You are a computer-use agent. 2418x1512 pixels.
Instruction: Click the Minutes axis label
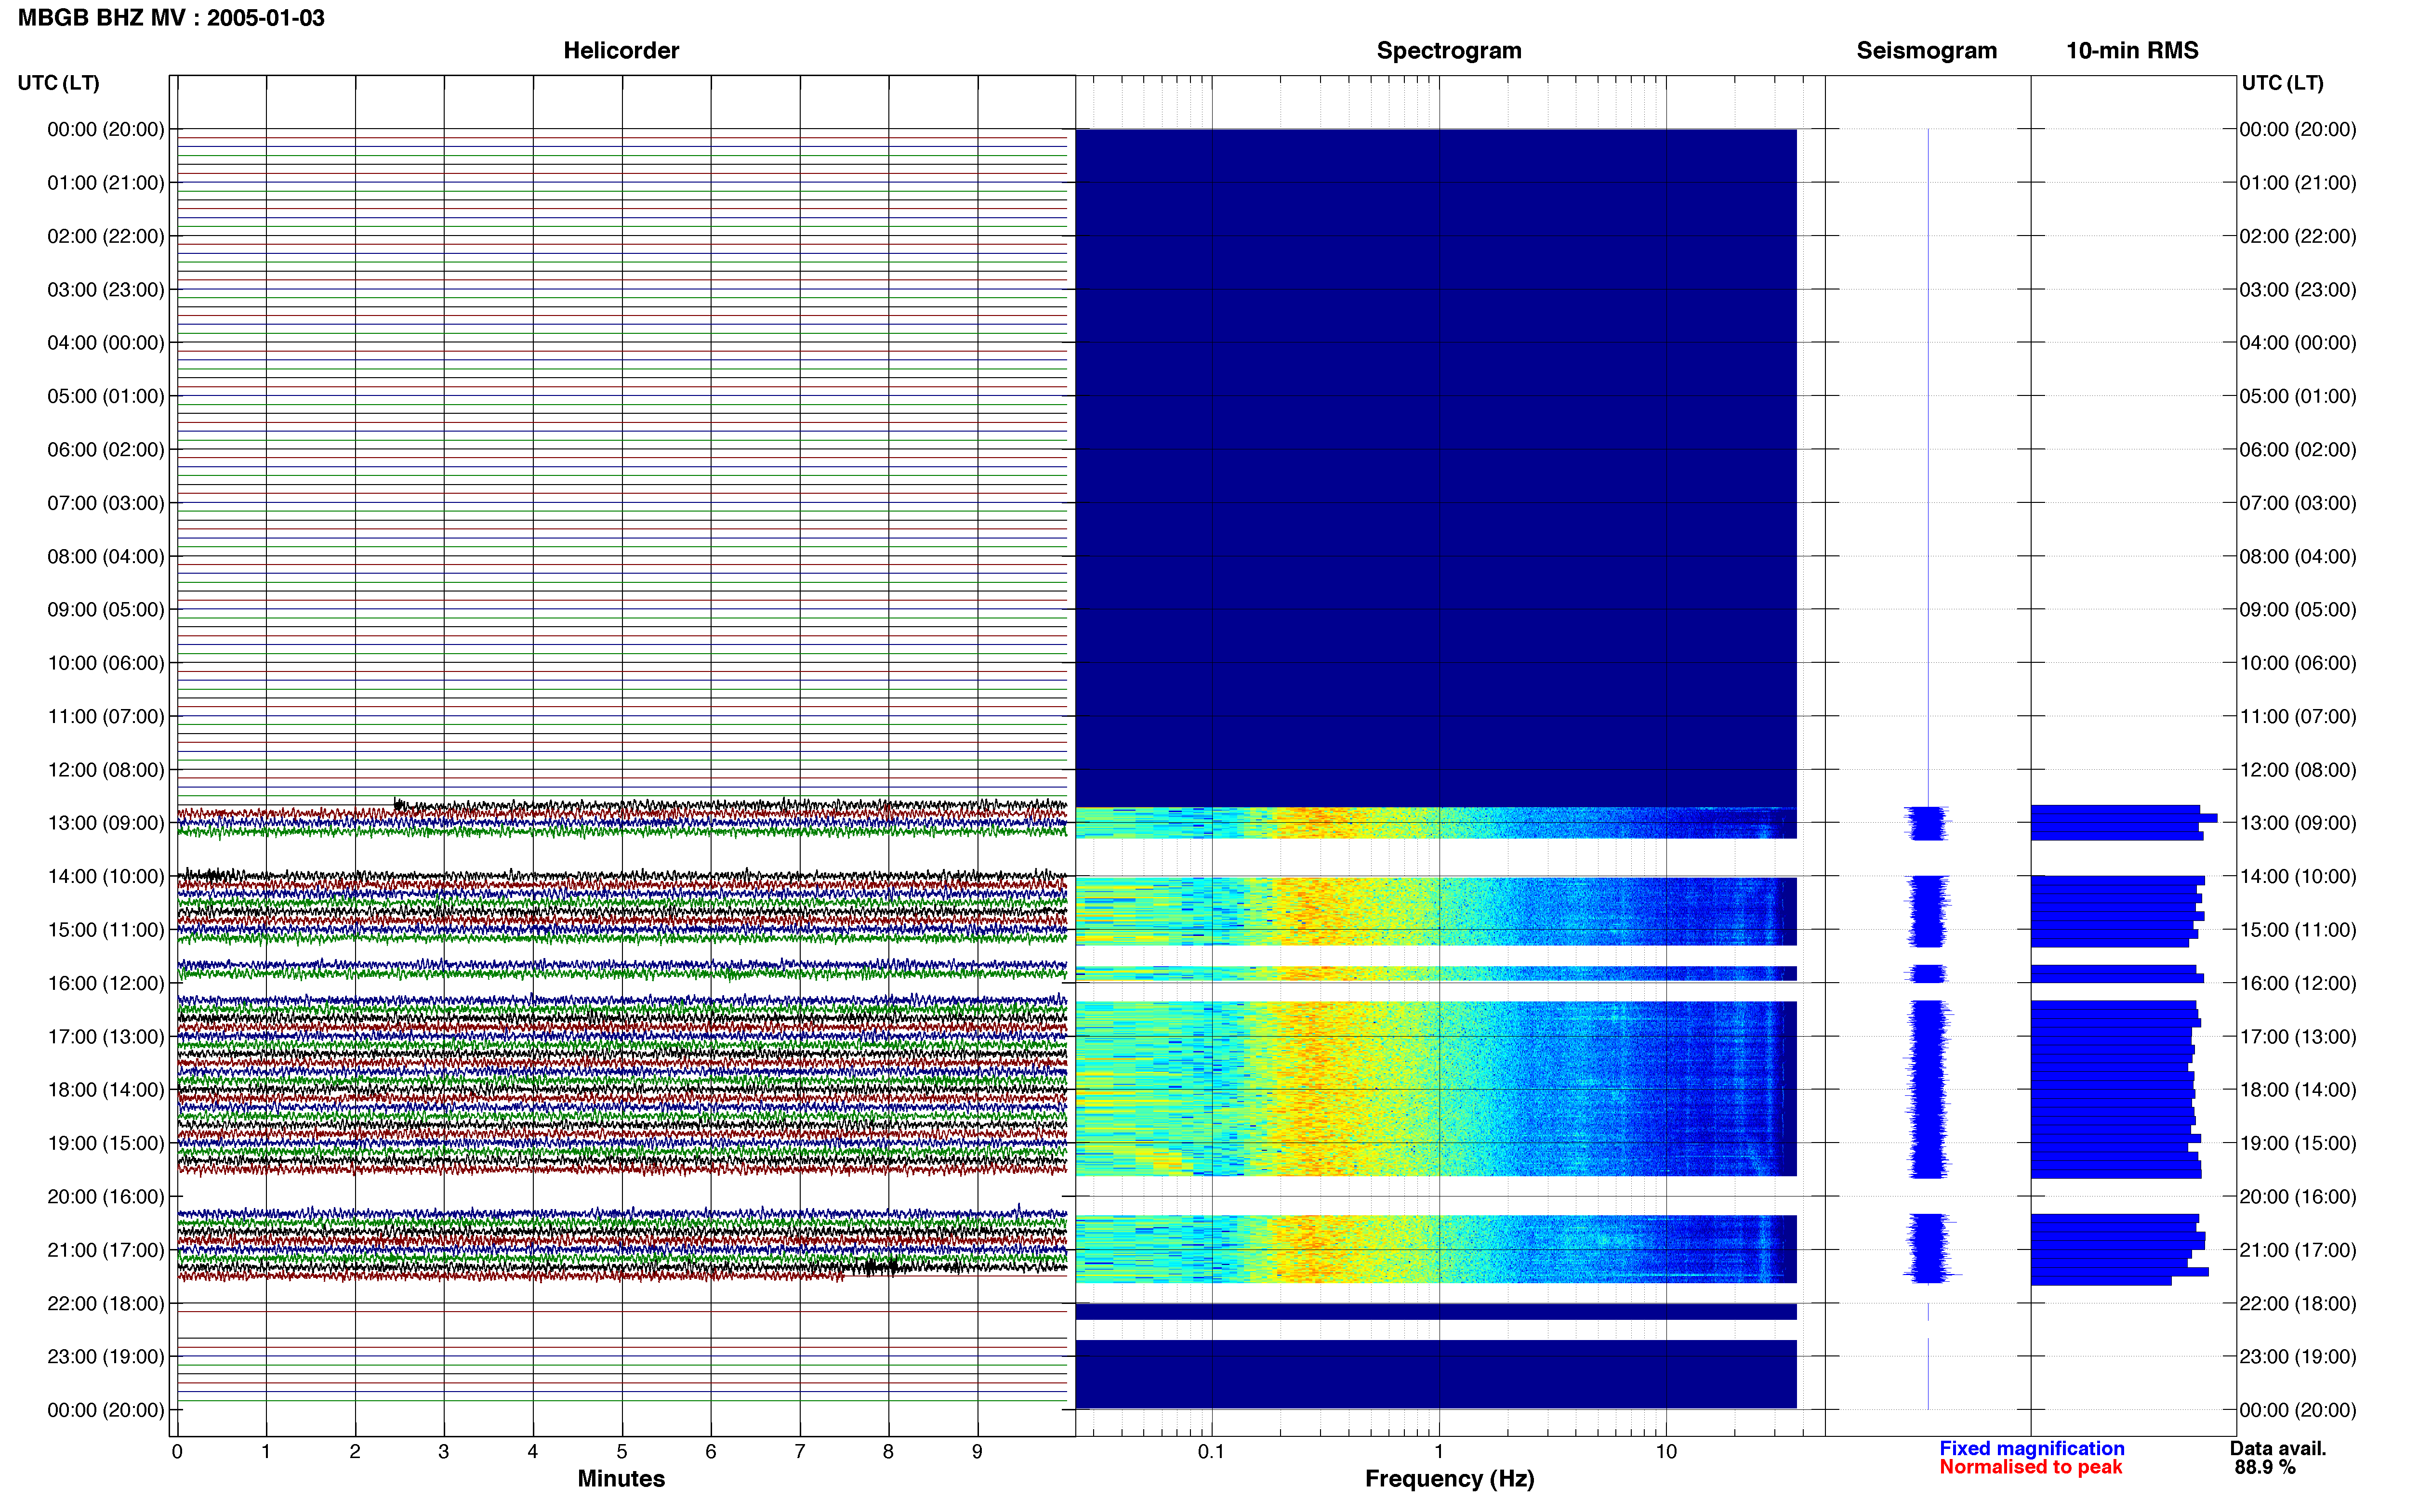tap(621, 1479)
